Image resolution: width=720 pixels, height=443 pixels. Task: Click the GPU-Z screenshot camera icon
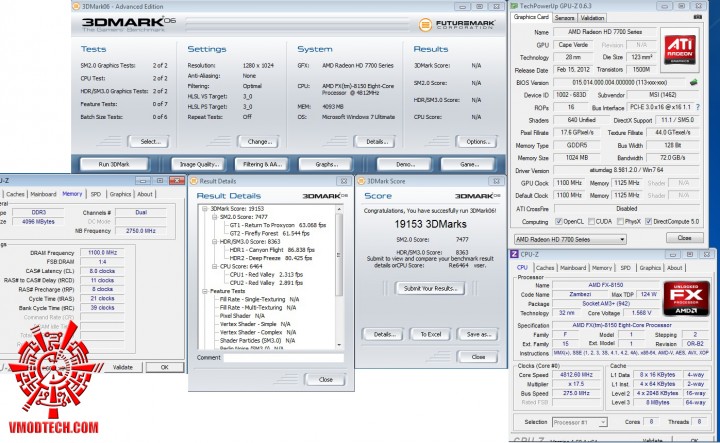click(x=698, y=17)
